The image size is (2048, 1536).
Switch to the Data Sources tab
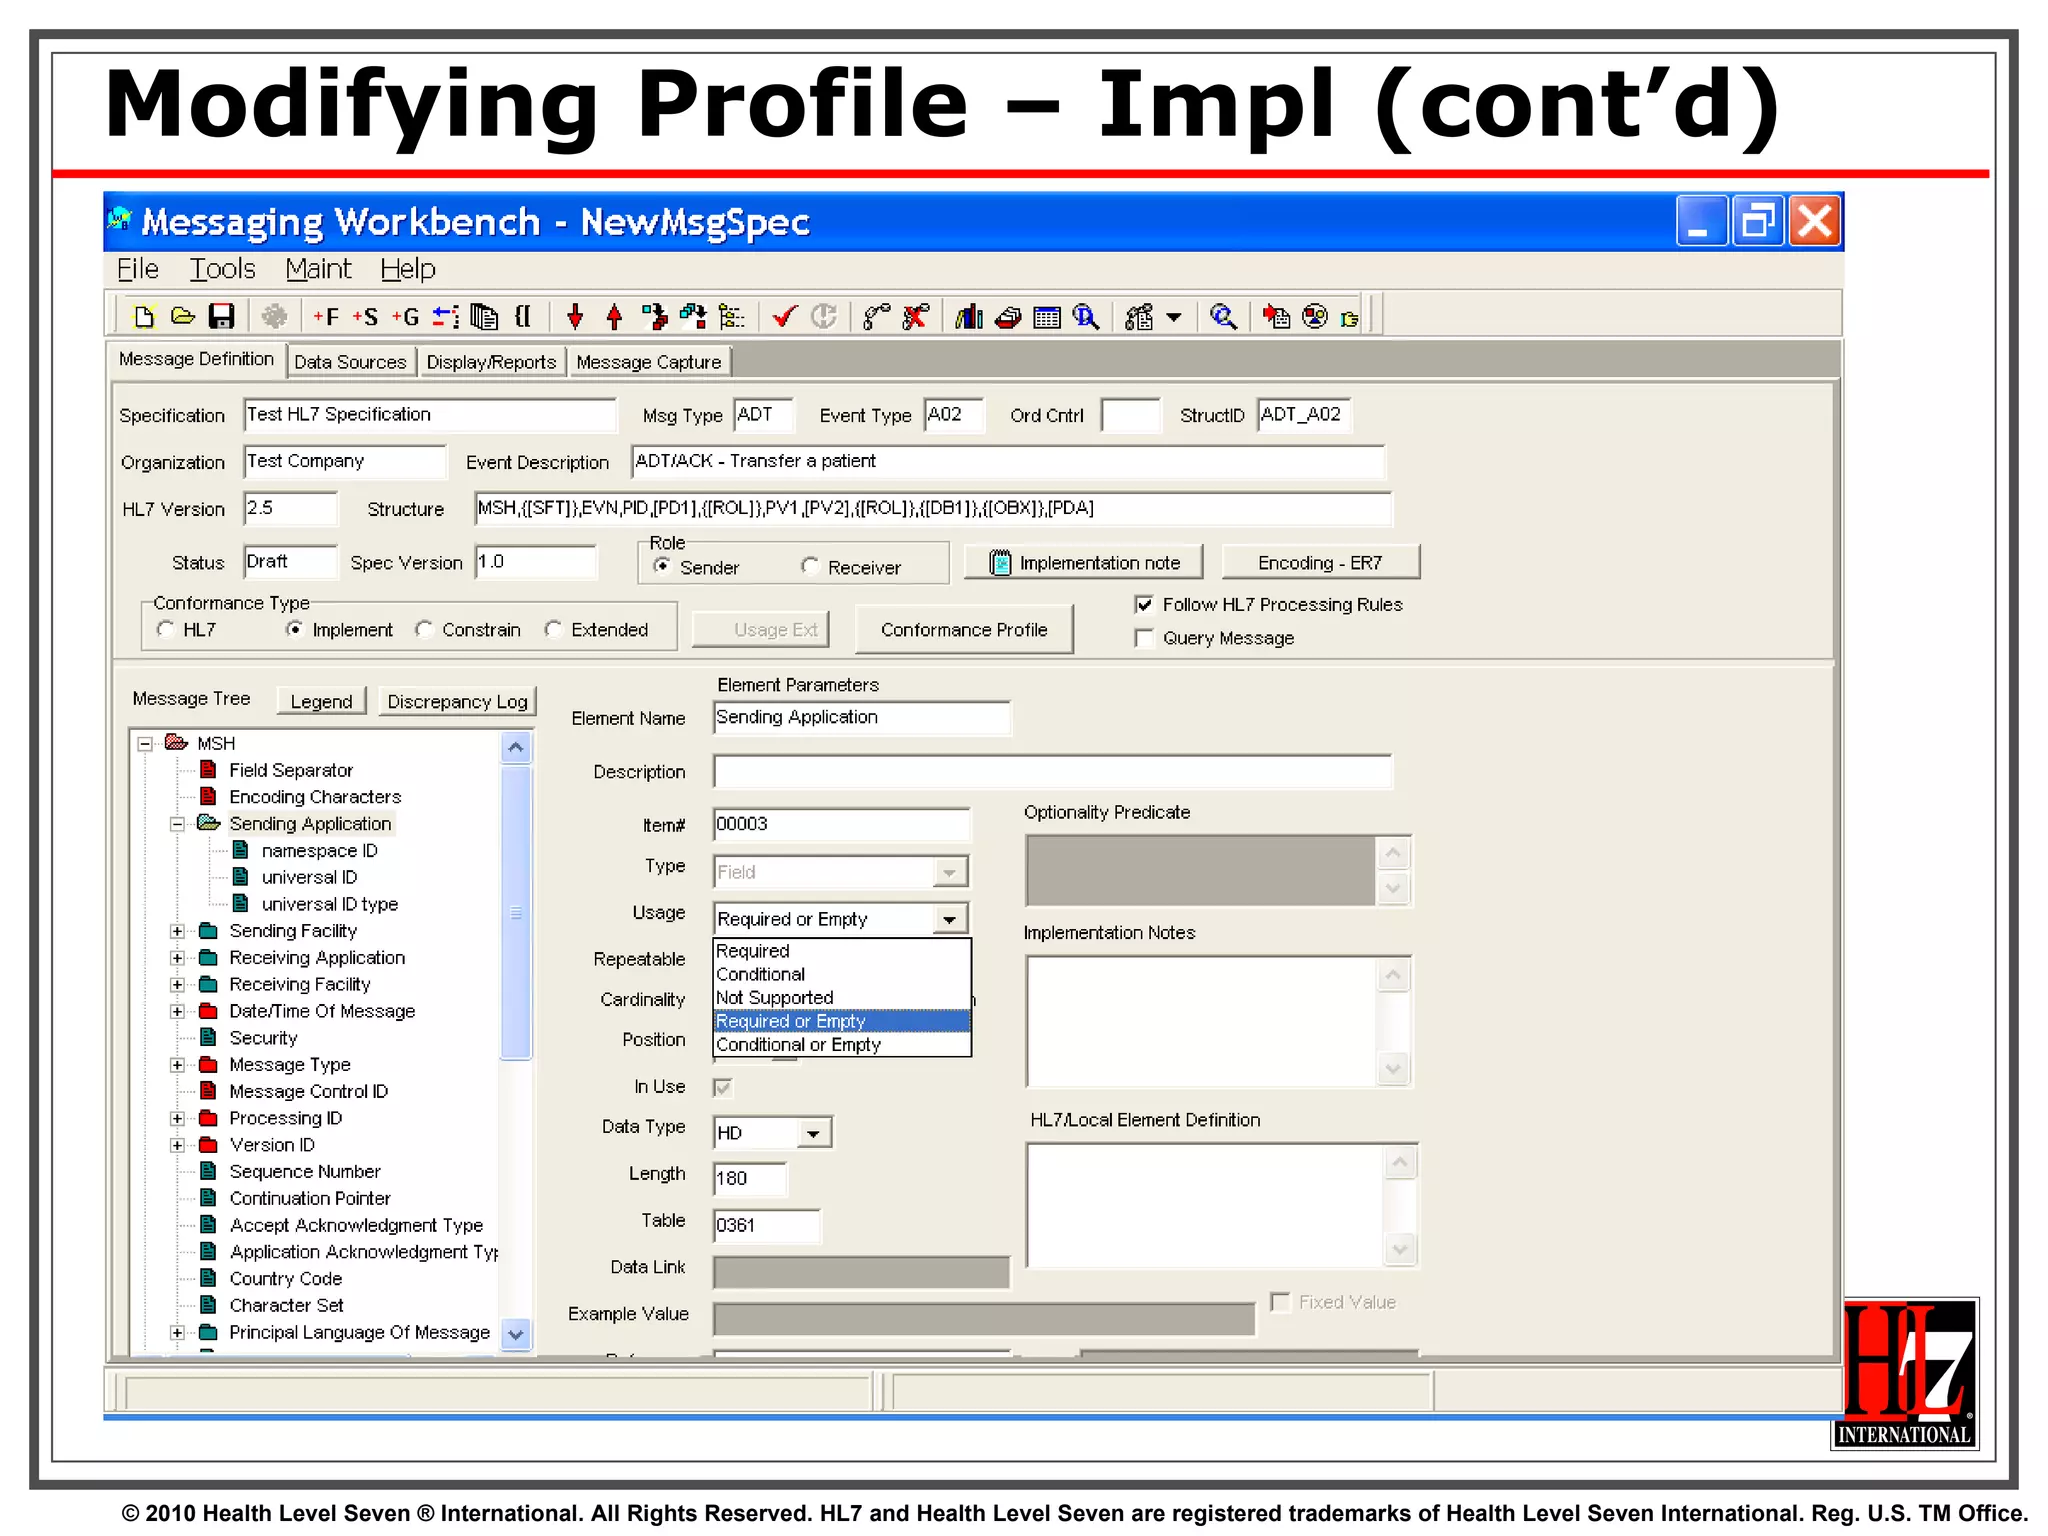click(x=350, y=361)
